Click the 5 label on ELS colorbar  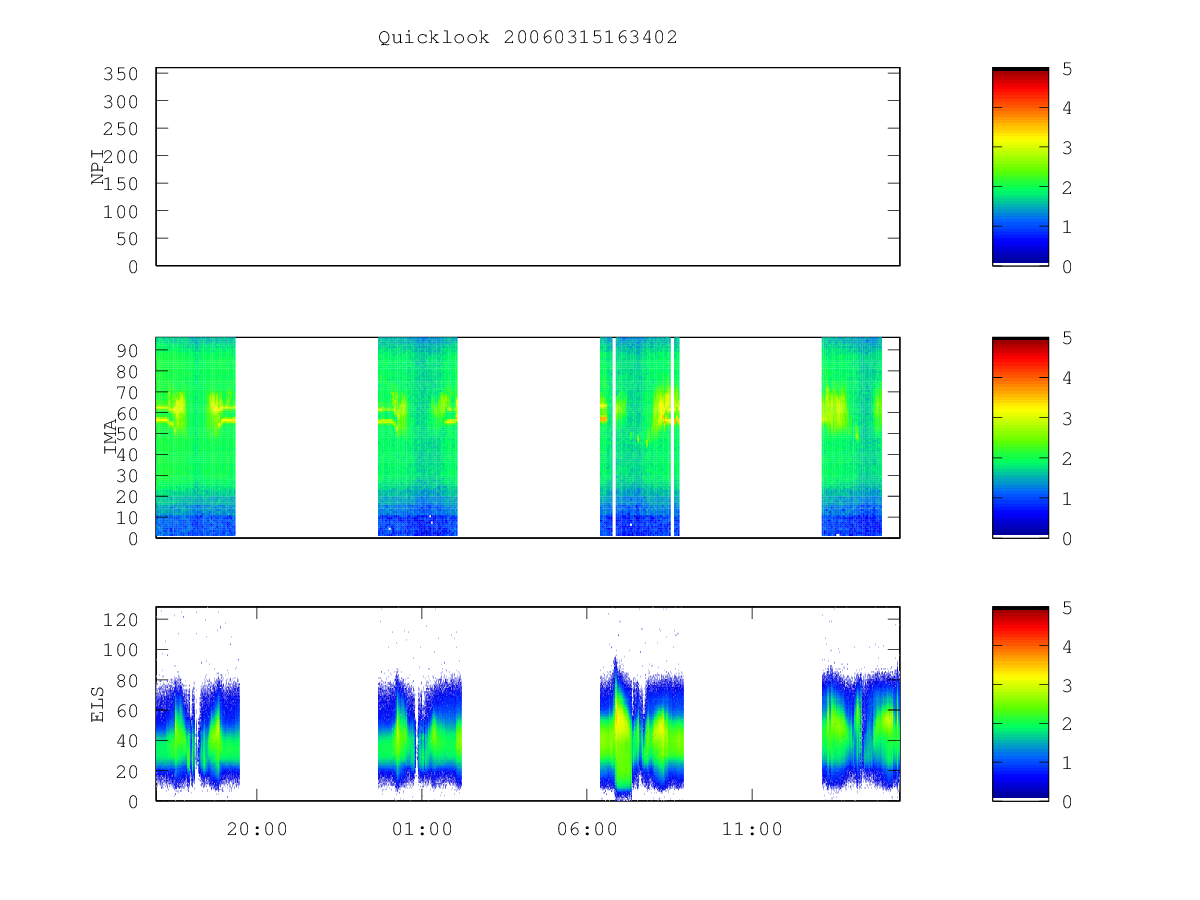pos(1068,608)
